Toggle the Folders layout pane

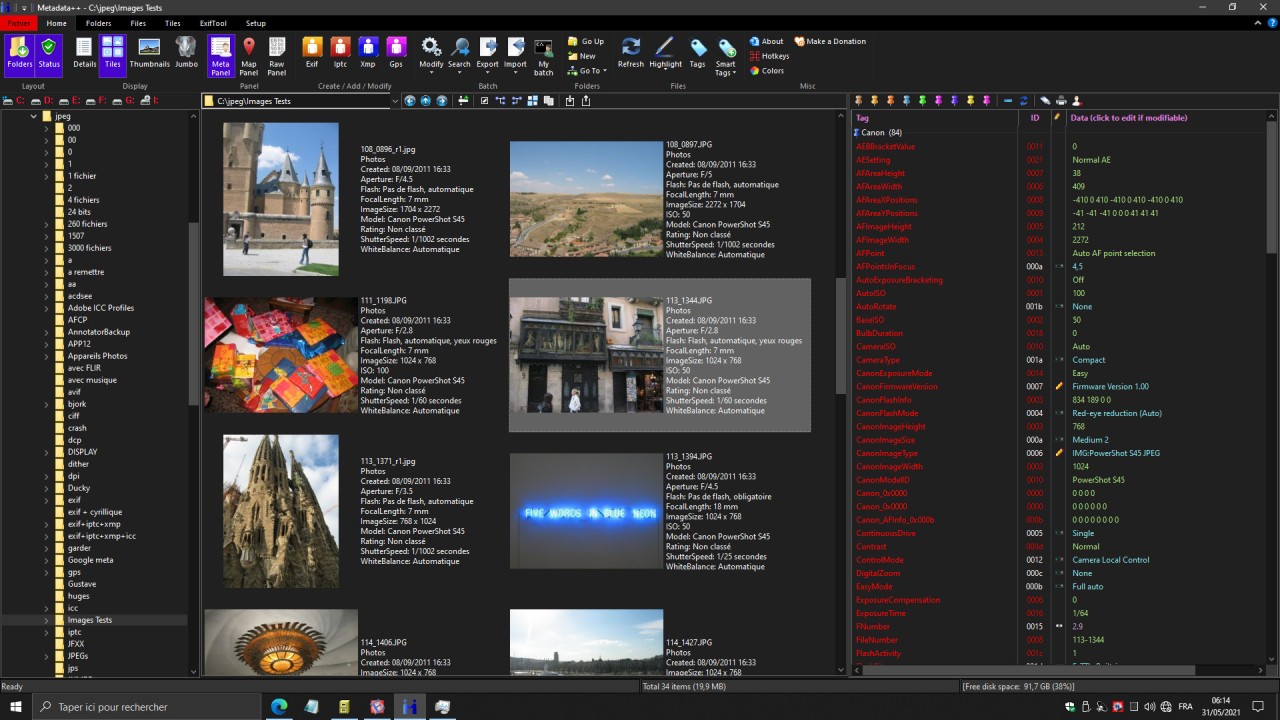(x=20, y=53)
